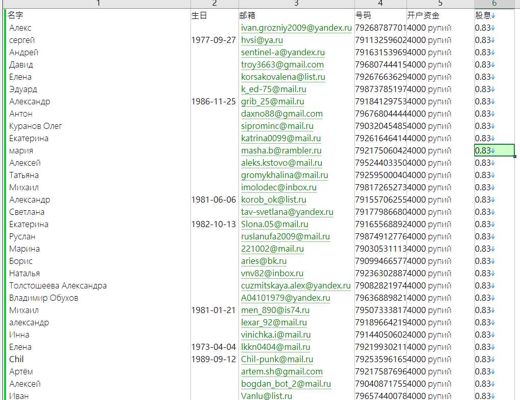Open the email link cuzmitskaya.alex@yandex.ru
Viewport: 520px width, 400px height.
tap(296, 286)
